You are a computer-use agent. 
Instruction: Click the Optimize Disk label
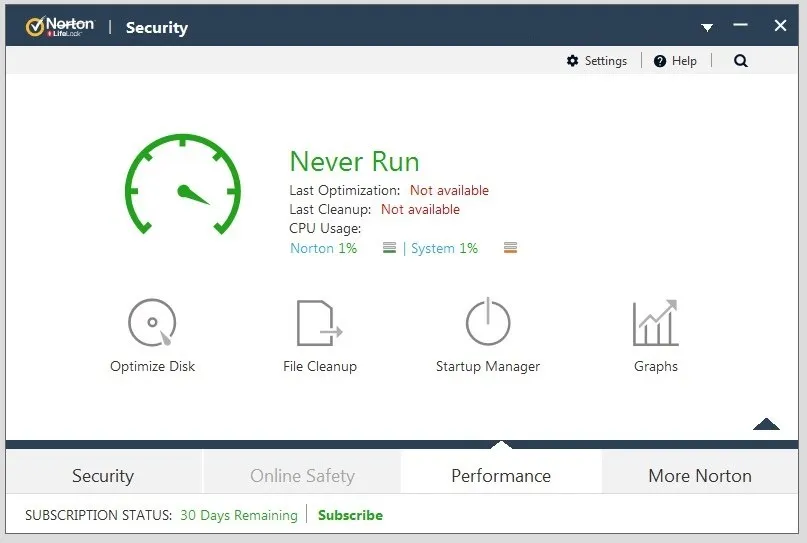point(152,366)
